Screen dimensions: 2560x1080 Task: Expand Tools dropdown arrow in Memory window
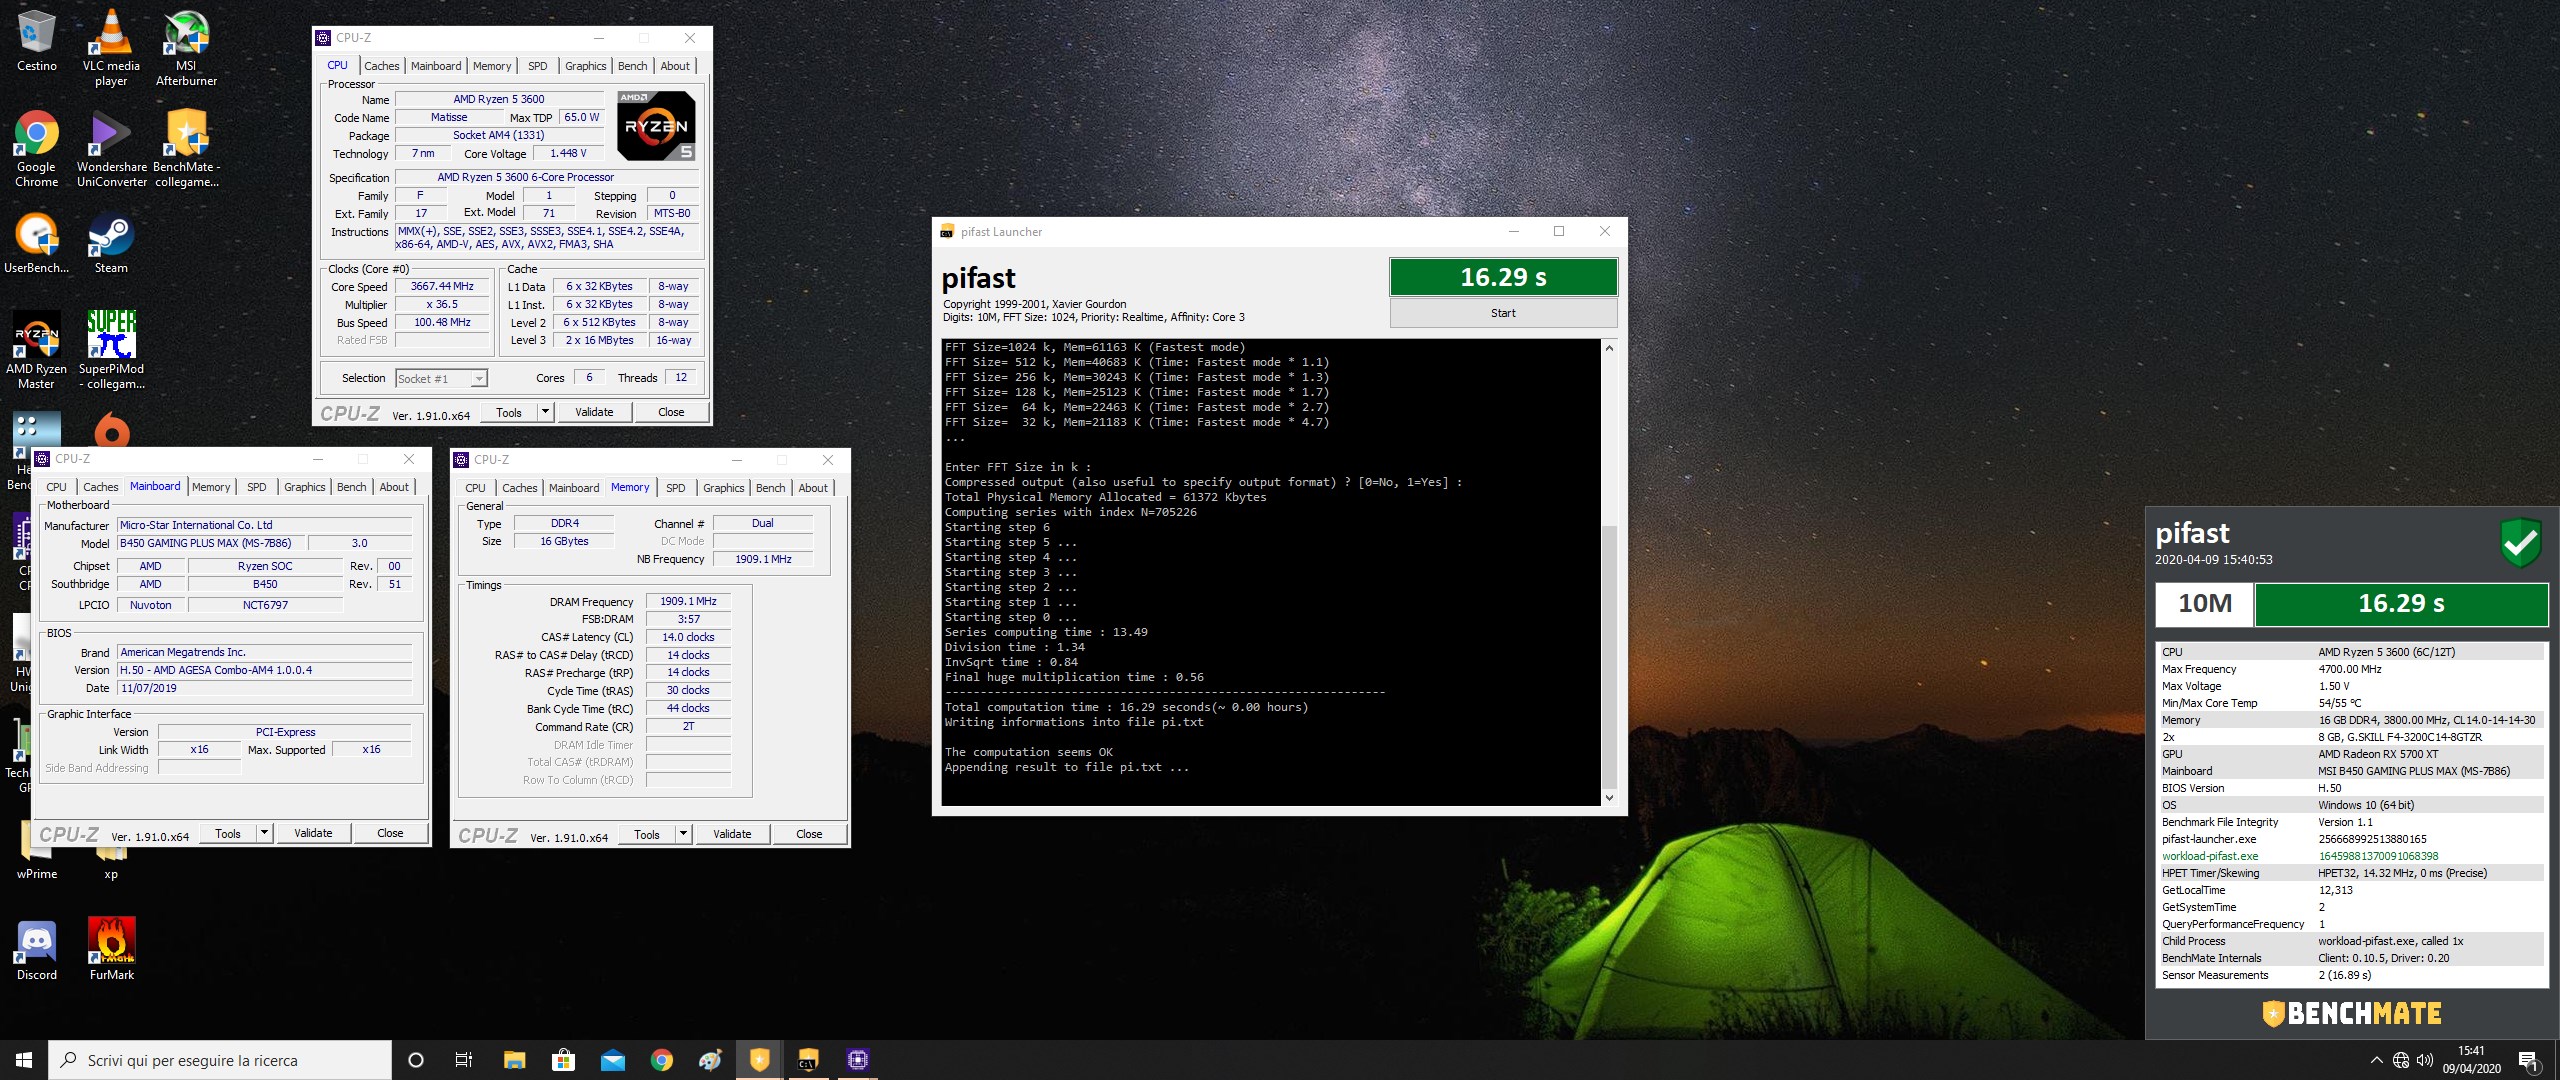[x=683, y=834]
